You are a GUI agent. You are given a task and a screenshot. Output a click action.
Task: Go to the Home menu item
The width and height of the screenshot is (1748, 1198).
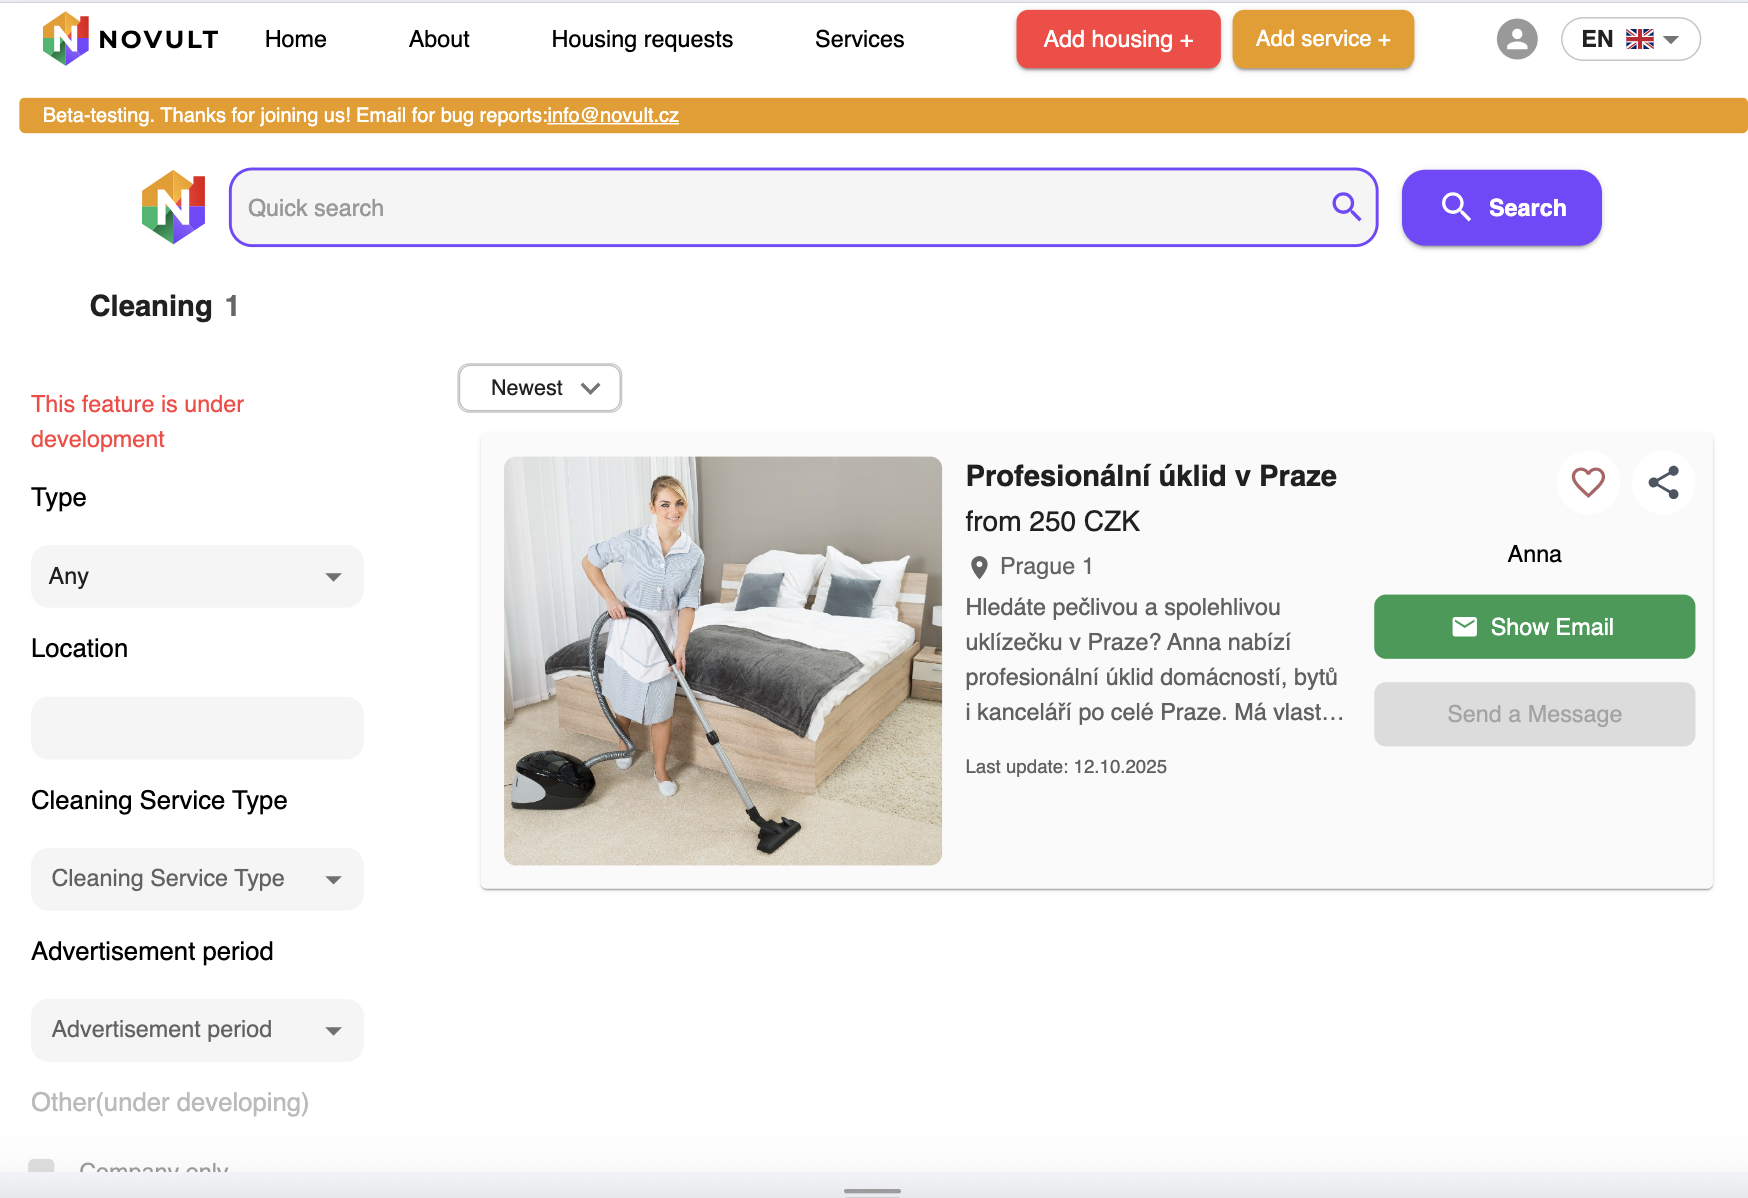(x=295, y=39)
